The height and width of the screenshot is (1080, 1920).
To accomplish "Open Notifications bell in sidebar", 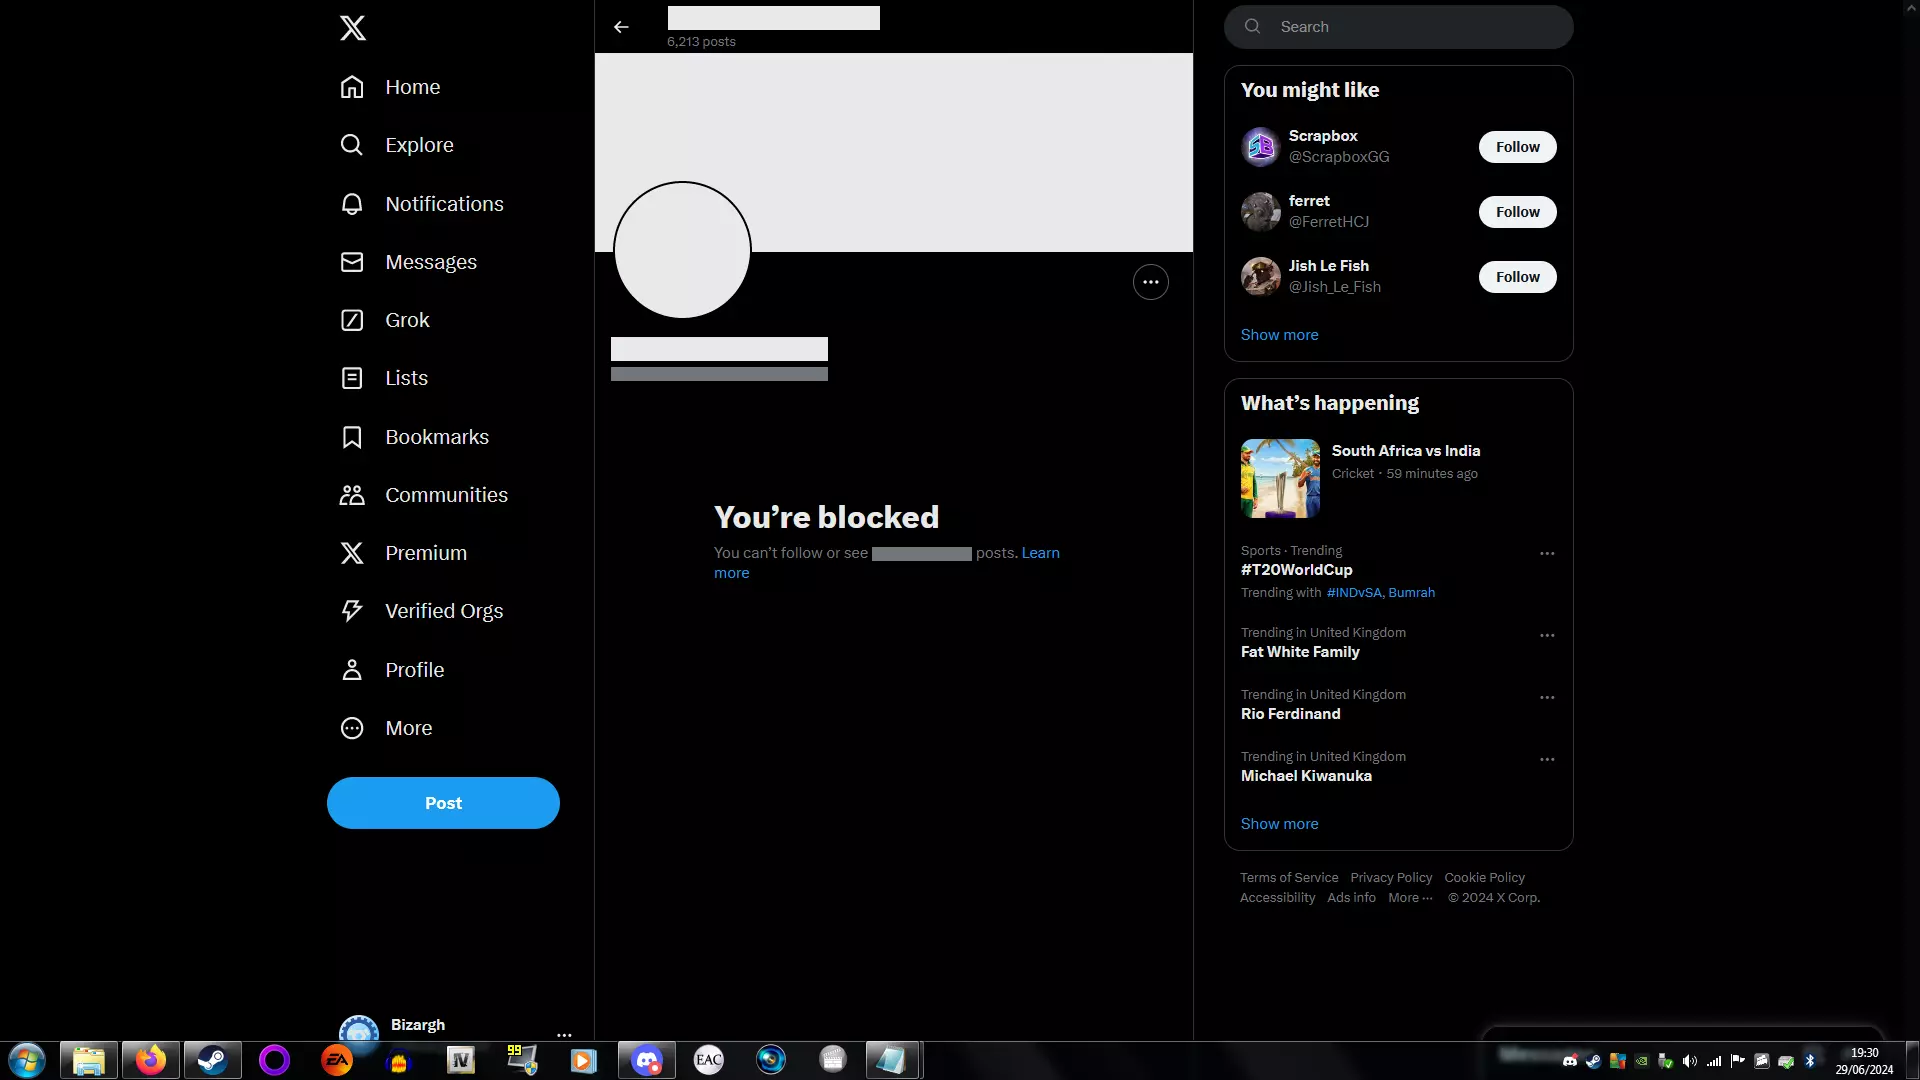I will click(352, 204).
